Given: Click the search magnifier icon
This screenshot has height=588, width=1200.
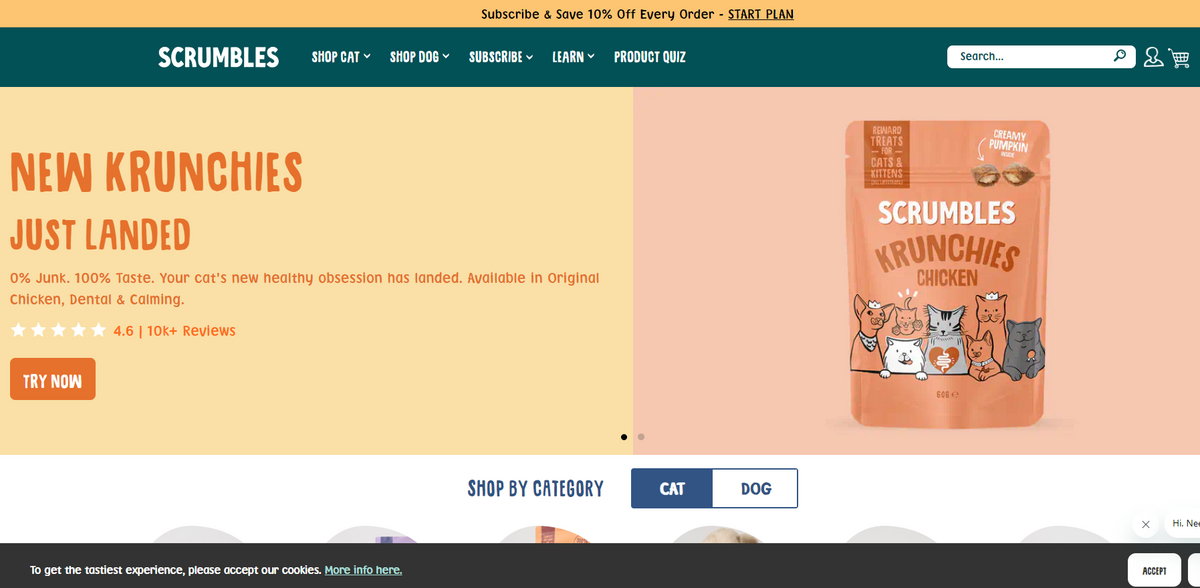Looking at the screenshot, I should pyautogui.click(x=1120, y=56).
